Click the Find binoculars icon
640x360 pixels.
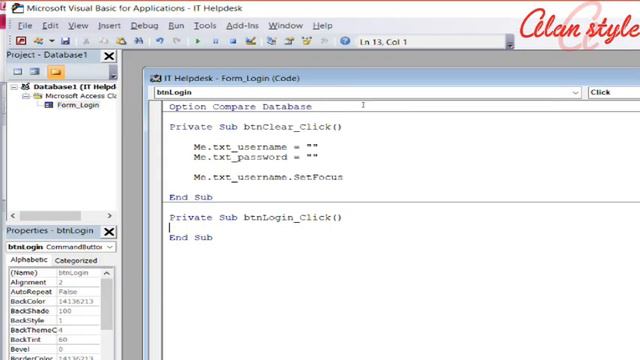(139, 41)
